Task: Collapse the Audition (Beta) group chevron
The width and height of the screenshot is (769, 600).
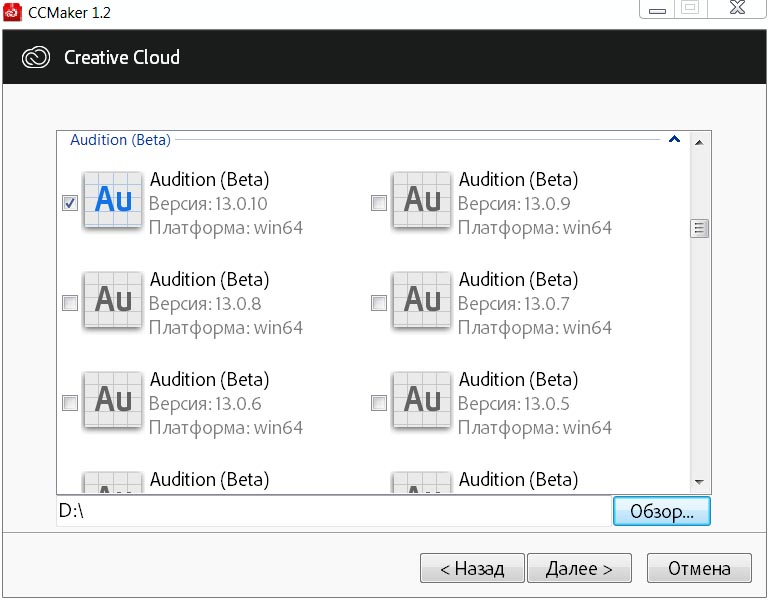Action: point(674,139)
